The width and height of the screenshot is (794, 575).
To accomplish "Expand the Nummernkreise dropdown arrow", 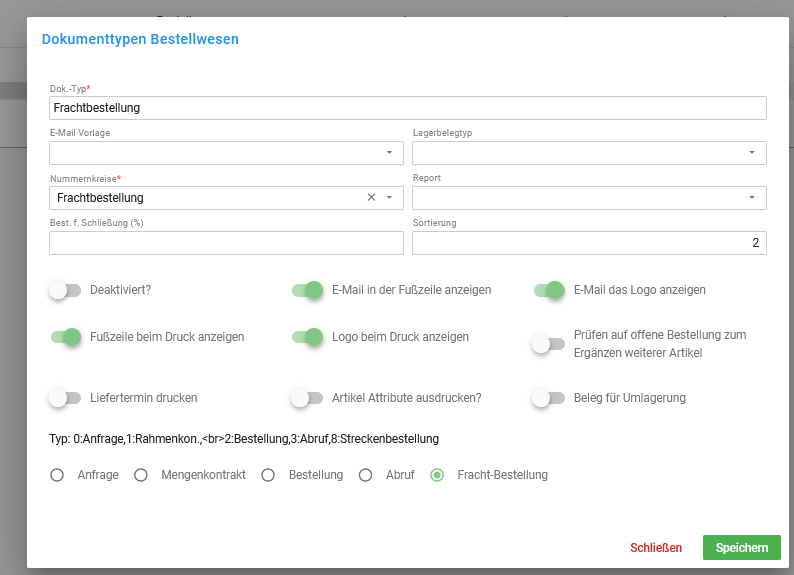I will tap(389, 197).
